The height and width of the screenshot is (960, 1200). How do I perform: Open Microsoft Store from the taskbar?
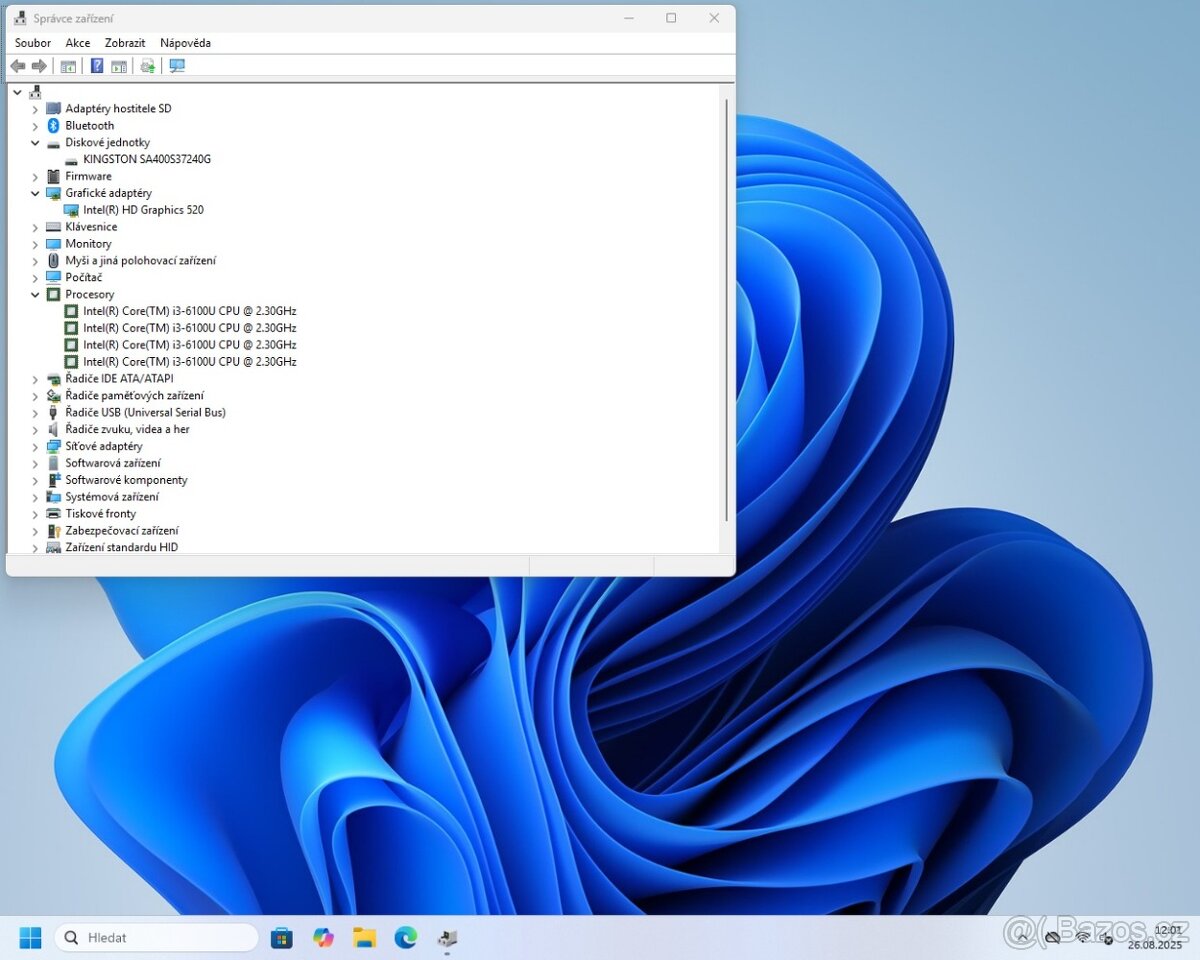pos(282,937)
